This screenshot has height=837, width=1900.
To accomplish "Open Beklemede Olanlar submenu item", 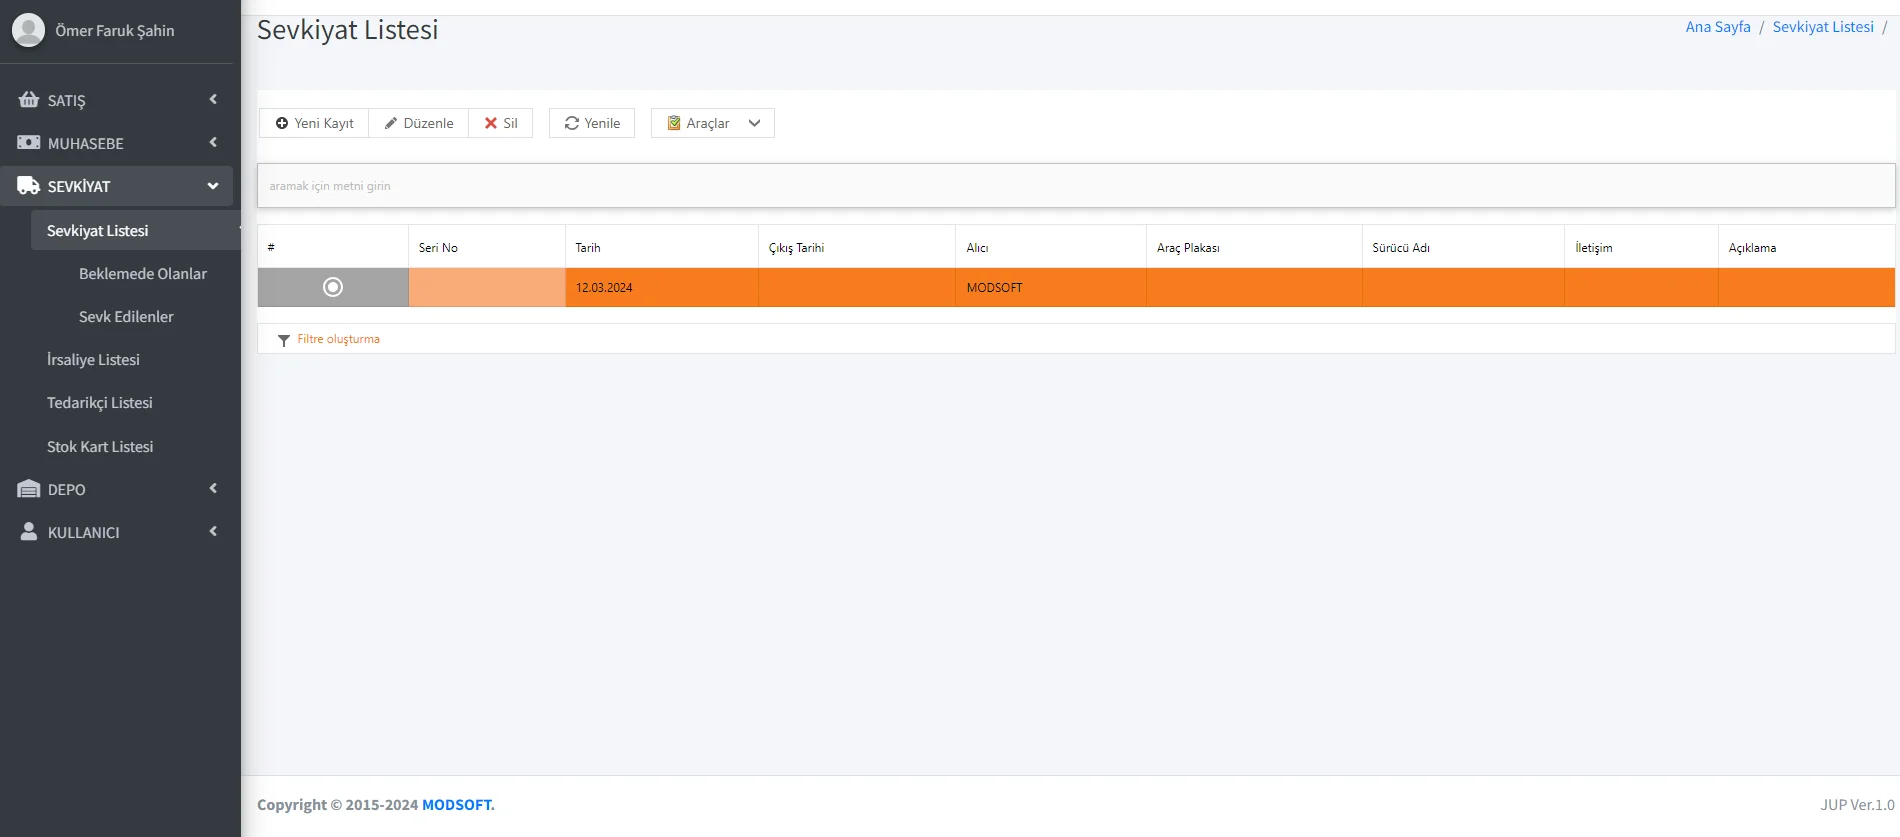I will pos(143,273).
